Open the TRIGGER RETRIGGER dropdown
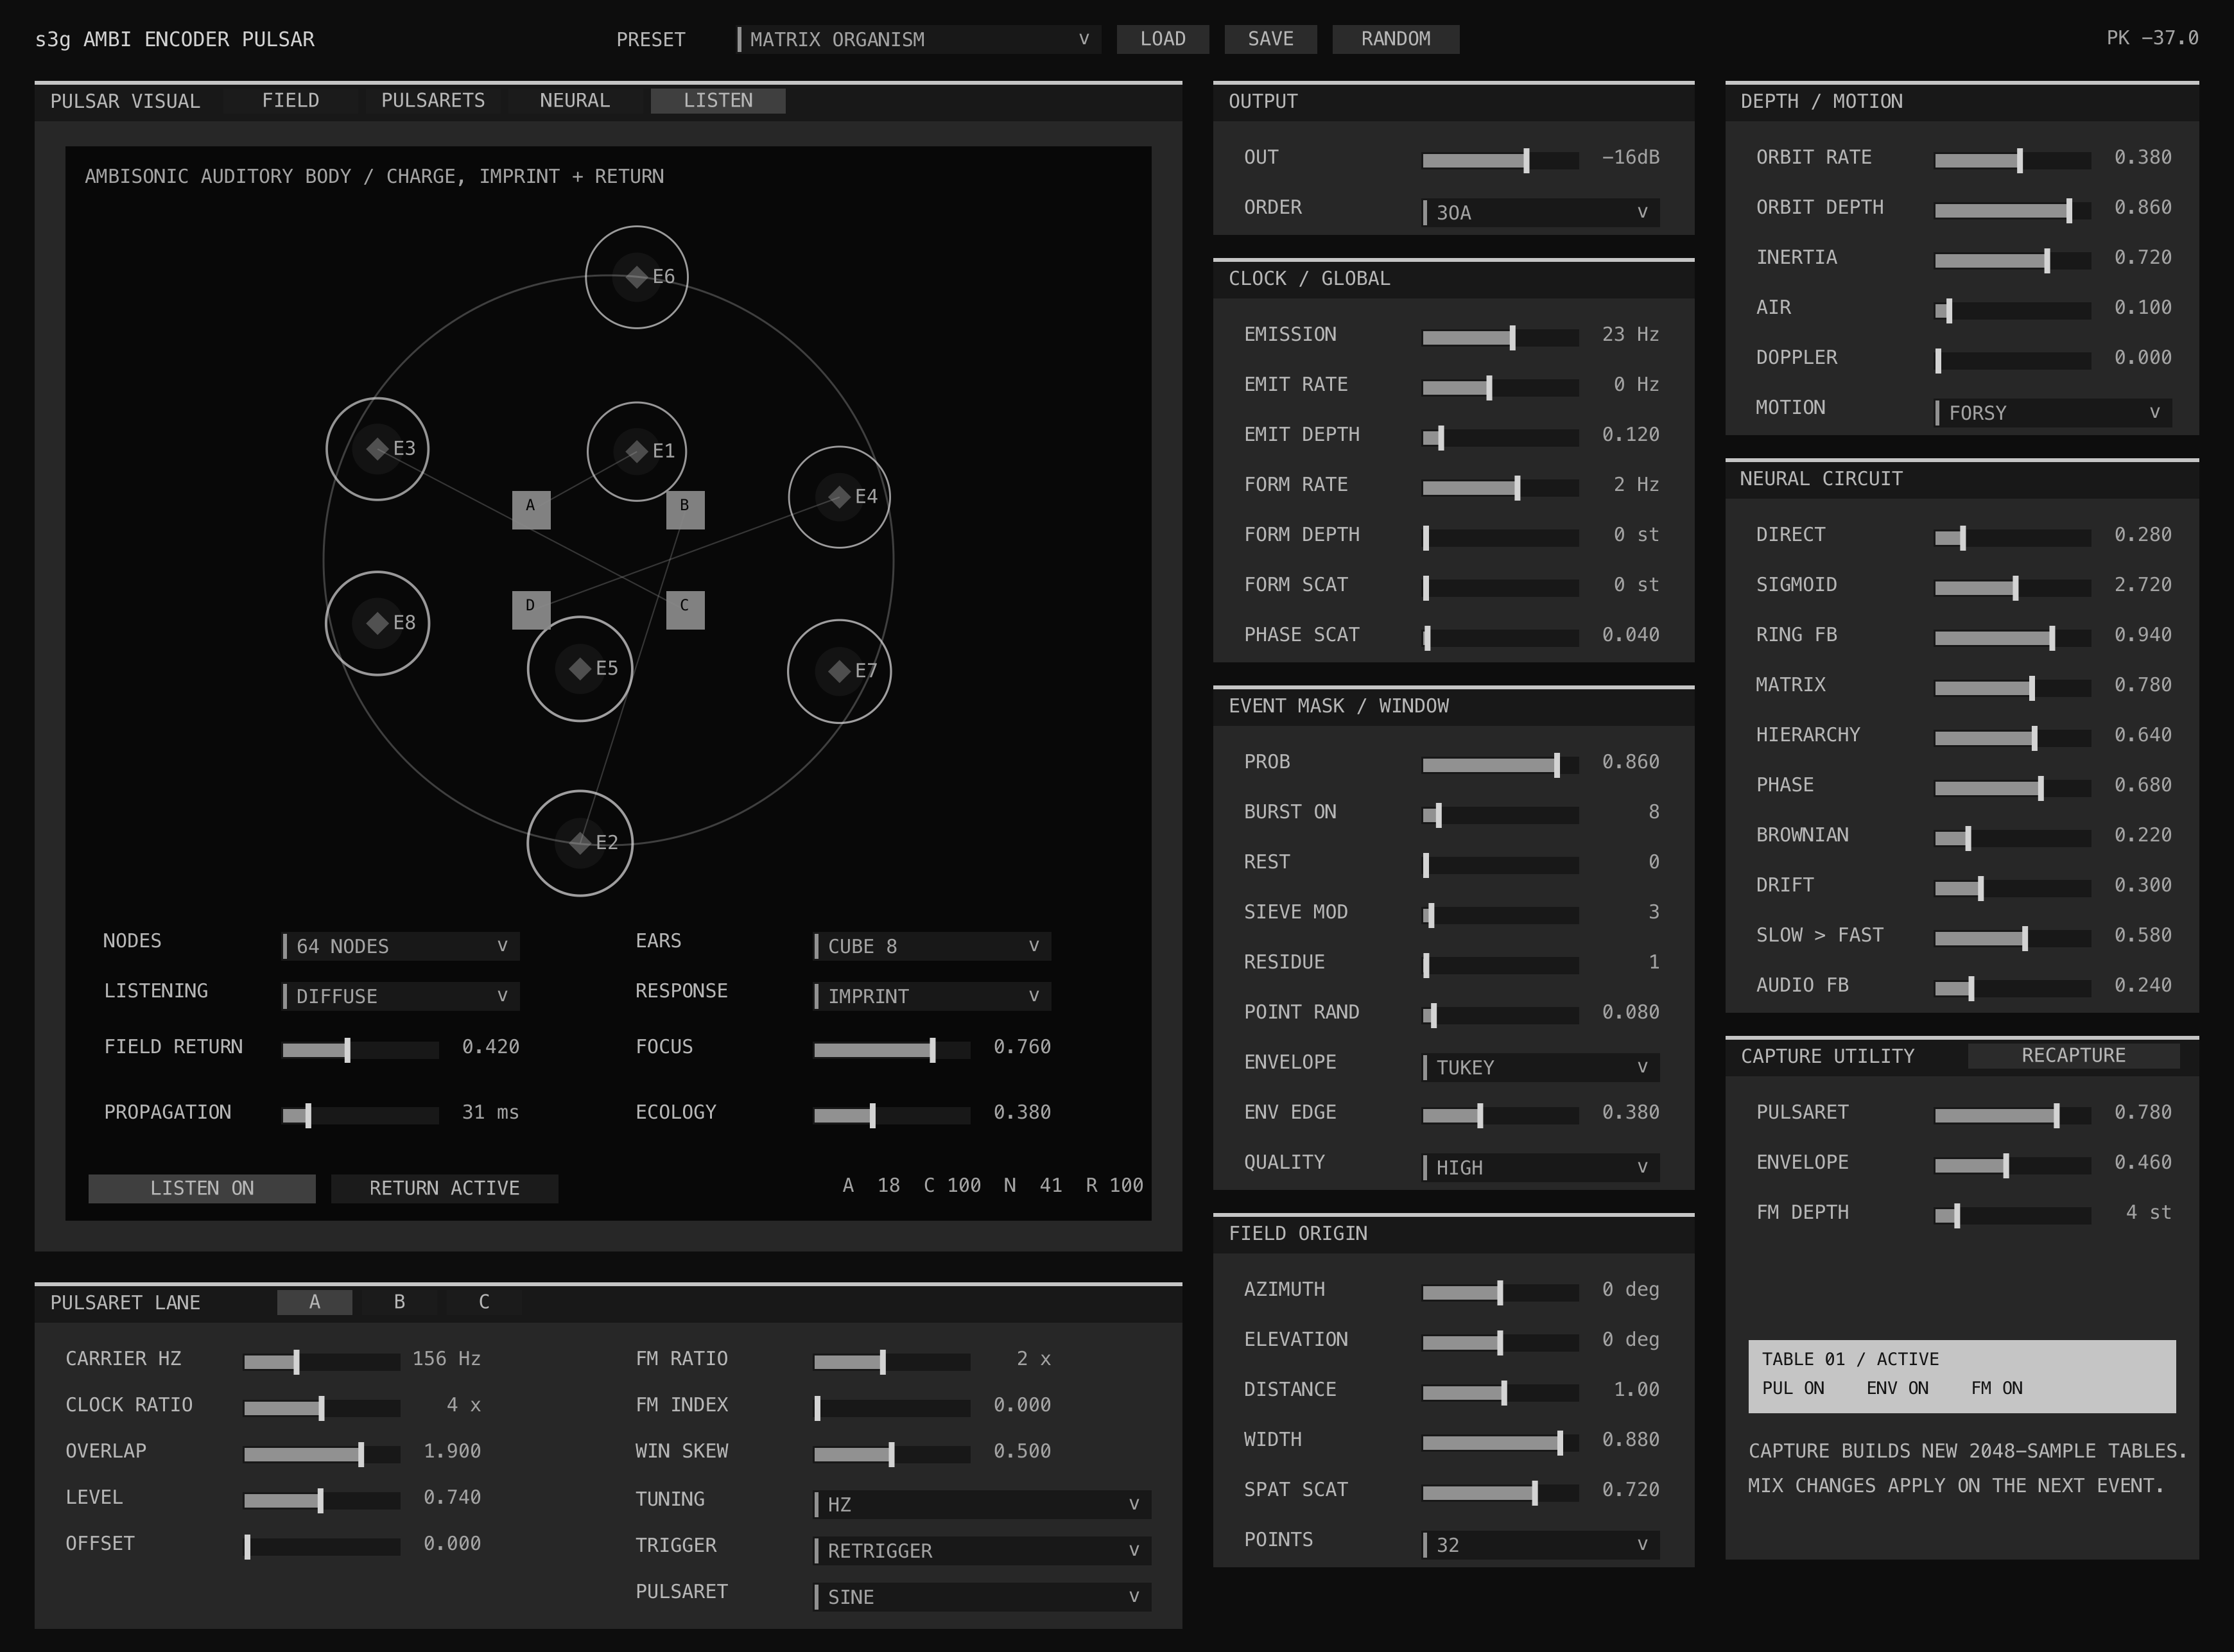The image size is (2234, 1652). point(983,1550)
